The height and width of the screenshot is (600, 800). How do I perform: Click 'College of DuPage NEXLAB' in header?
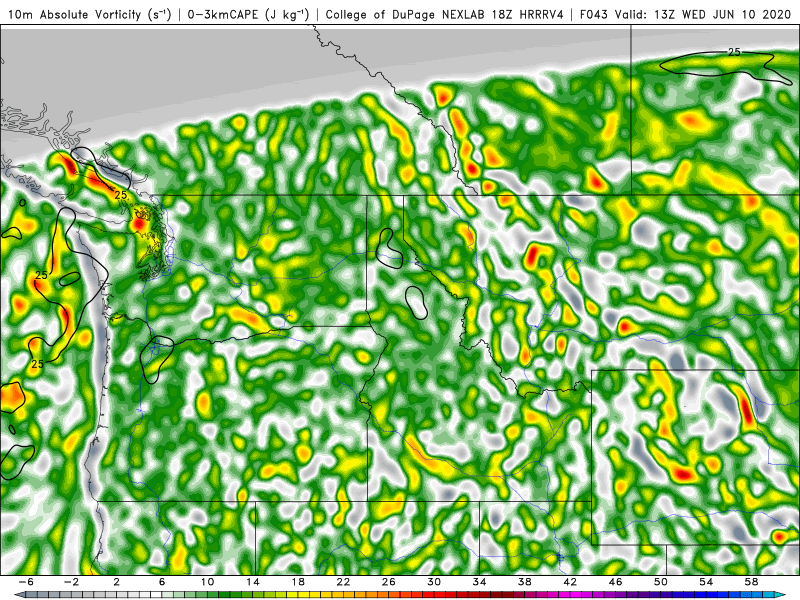406,15
